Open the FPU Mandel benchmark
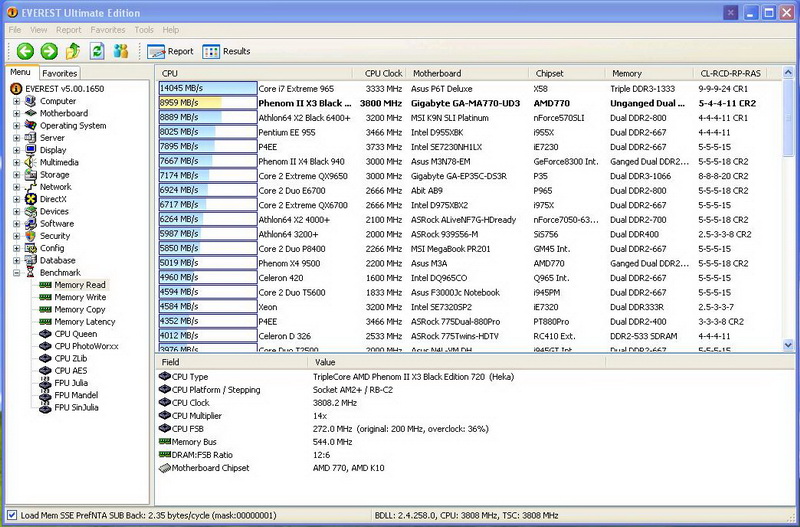 pyautogui.click(x=76, y=395)
